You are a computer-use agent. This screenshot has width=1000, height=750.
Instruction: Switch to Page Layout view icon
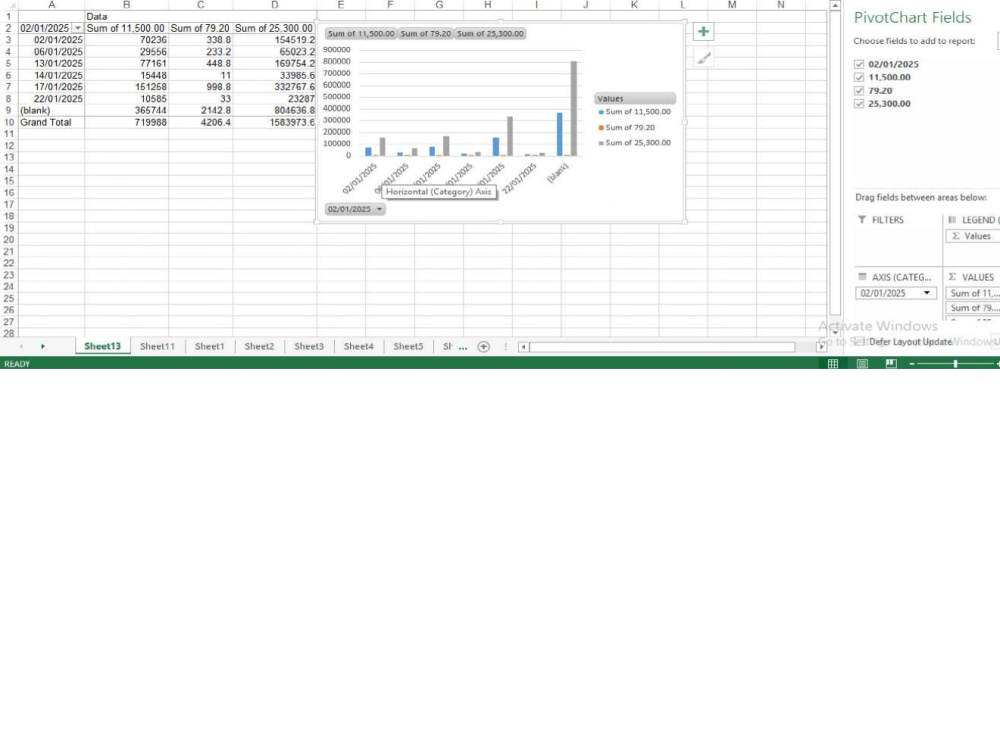pyautogui.click(x=862, y=364)
